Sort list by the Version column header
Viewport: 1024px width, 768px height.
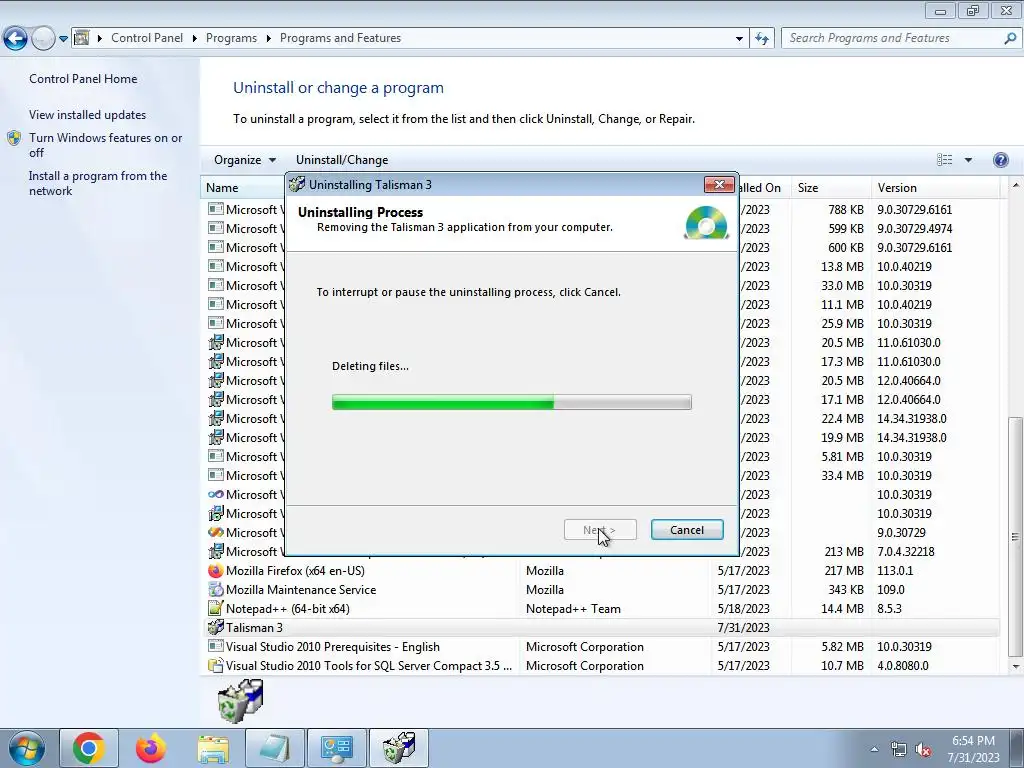935,188
